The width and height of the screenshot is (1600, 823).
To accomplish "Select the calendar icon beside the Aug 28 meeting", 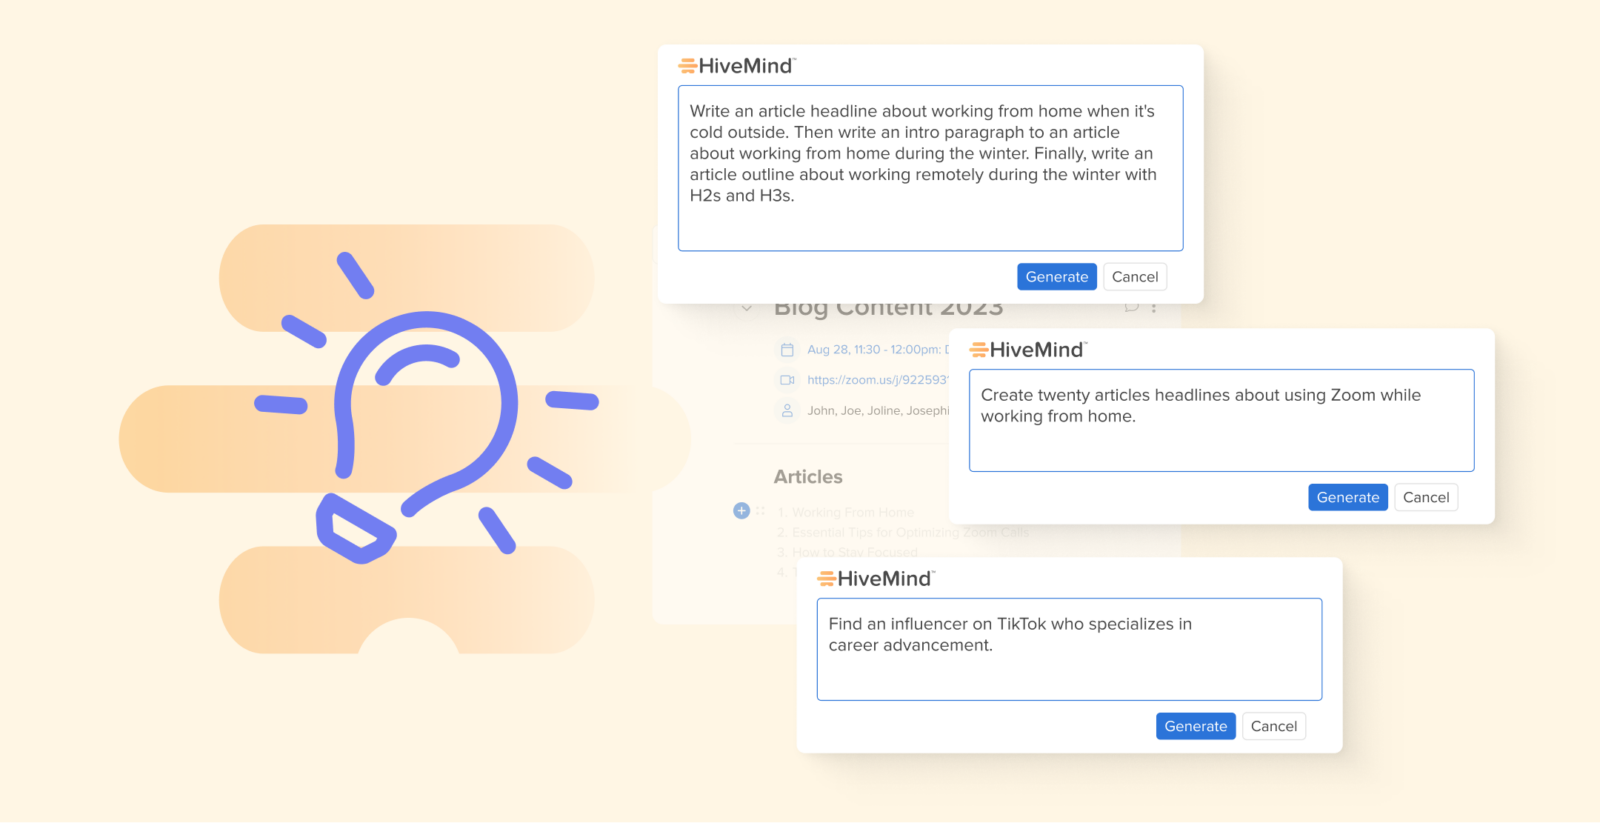I will pyautogui.click(x=786, y=350).
